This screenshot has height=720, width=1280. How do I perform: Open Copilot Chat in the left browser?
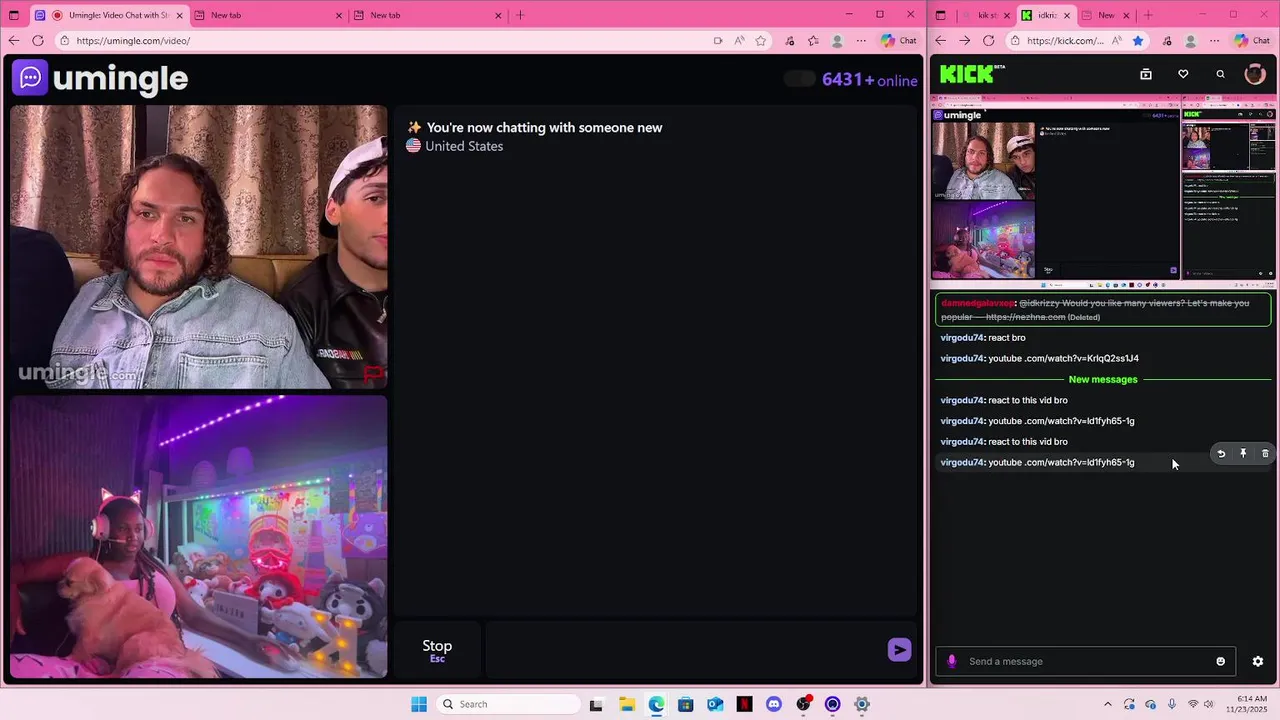click(x=898, y=41)
